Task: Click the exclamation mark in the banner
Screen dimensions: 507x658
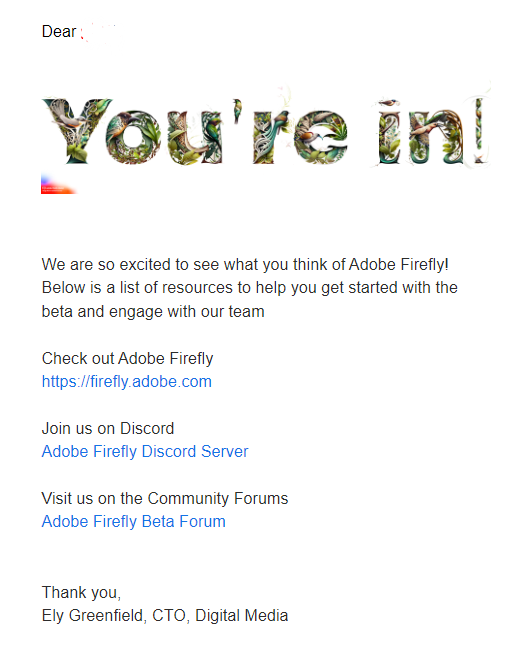Action: [x=480, y=131]
